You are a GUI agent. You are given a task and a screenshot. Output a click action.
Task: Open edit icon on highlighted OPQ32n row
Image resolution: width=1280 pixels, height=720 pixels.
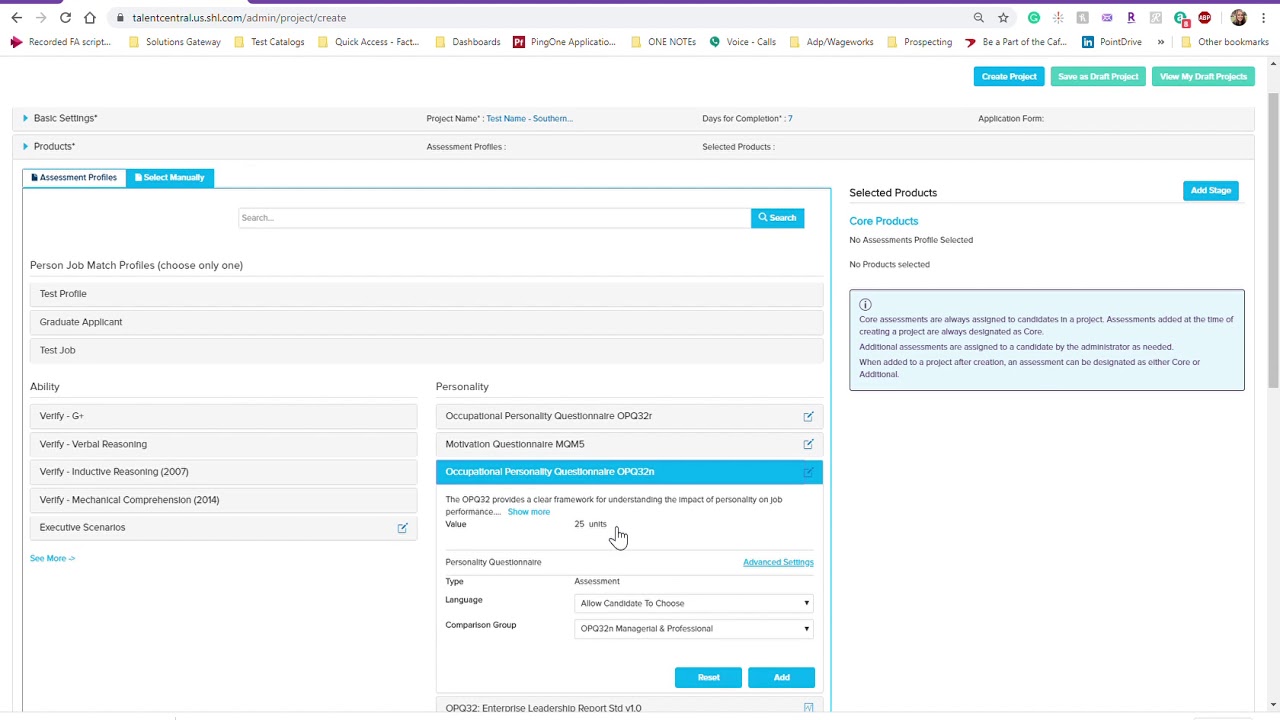(x=808, y=472)
